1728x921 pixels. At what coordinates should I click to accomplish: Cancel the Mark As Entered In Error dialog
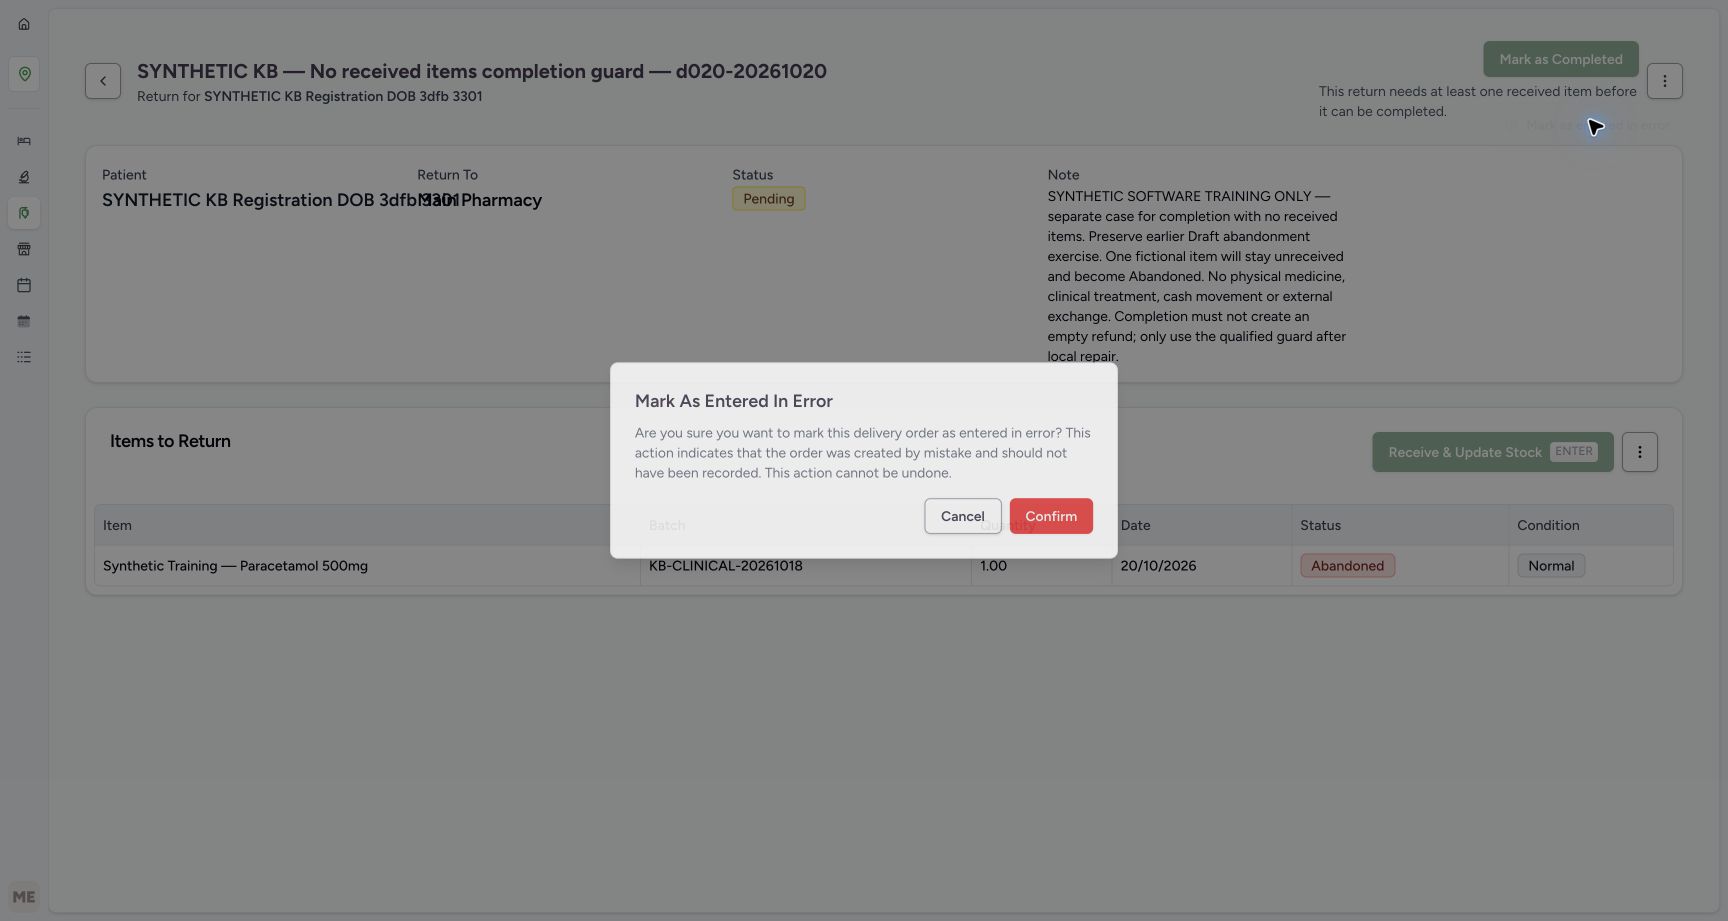click(x=963, y=516)
